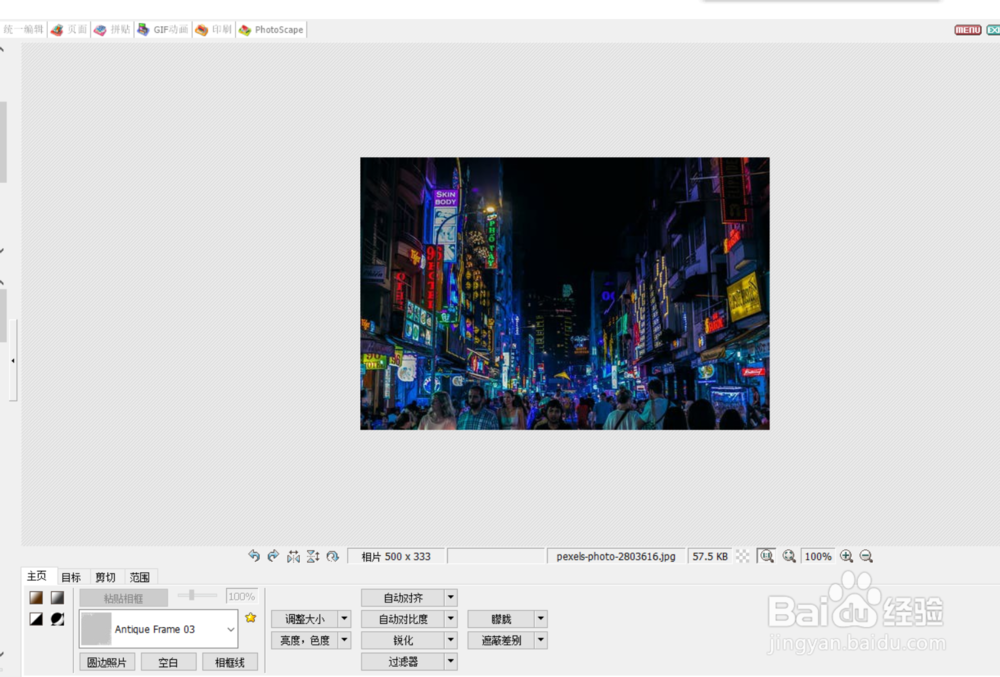Click the checkered transparency background icon
The width and height of the screenshot is (1000, 677).
pyautogui.click(x=742, y=556)
